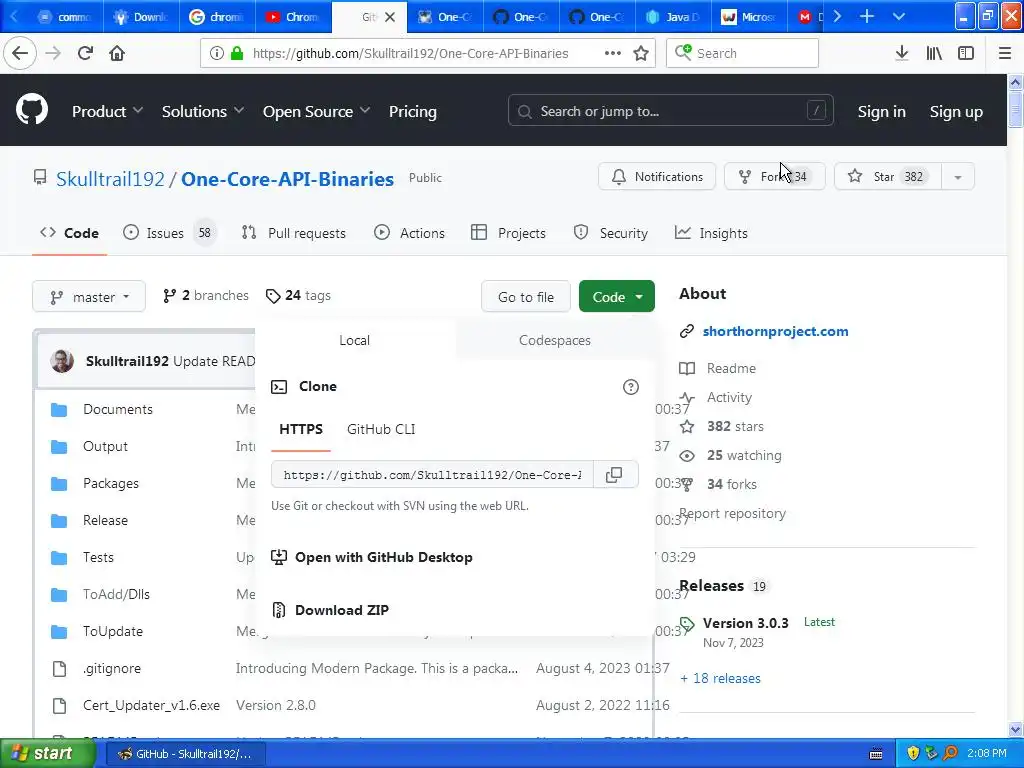Go back with the browser back arrow
Viewport: 1024px width, 768px height.
(20, 53)
